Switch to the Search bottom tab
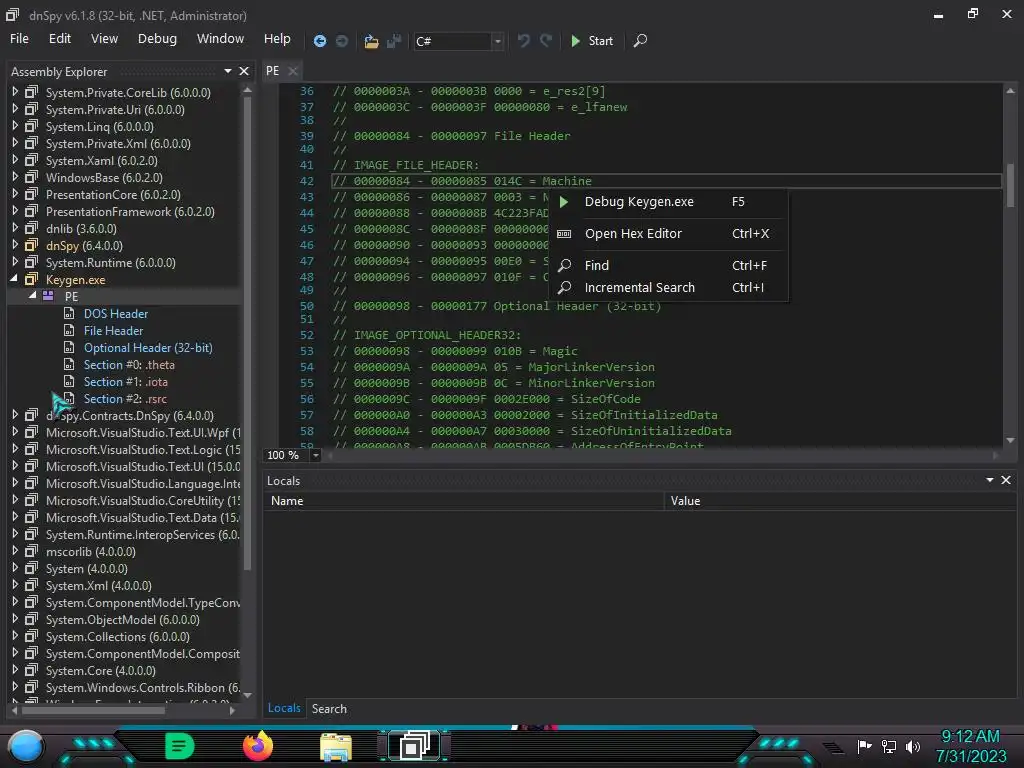This screenshot has height=768, width=1024. [x=329, y=709]
